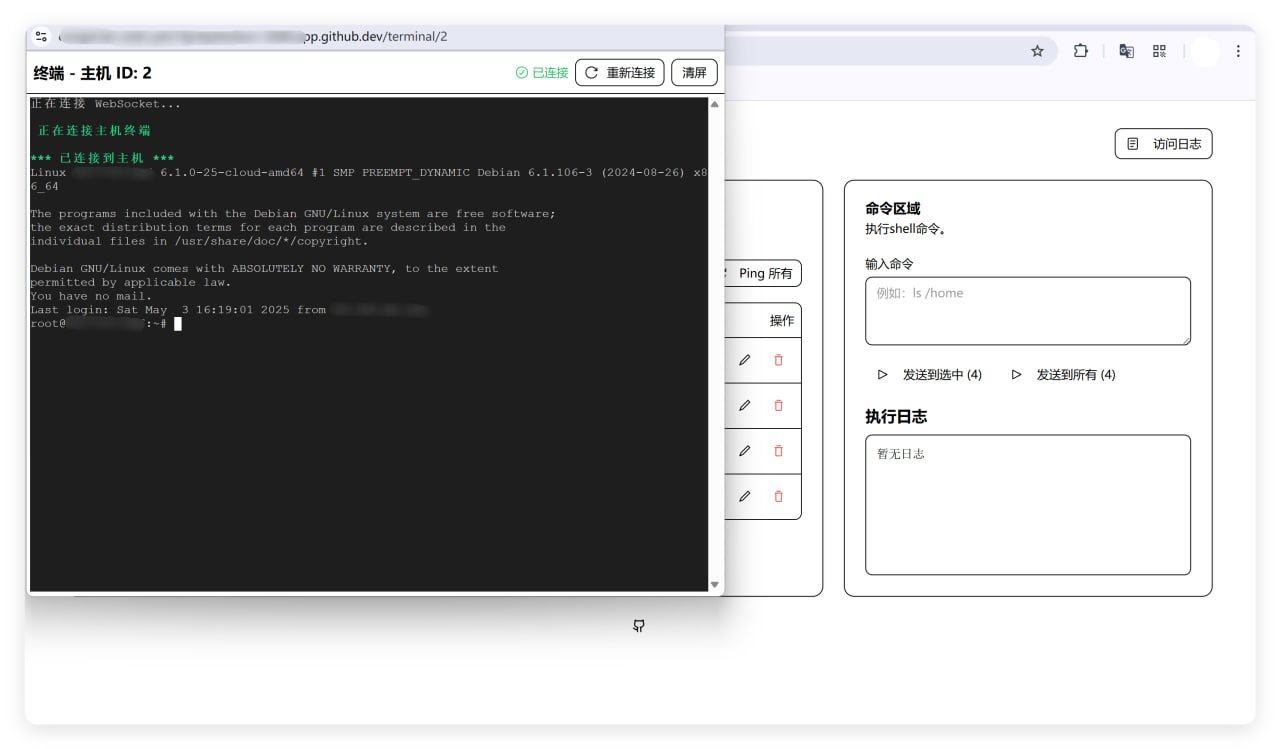Click the 输入命令 command input box
The width and height of the screenshot is (1280, 749).
(1028, 311)
